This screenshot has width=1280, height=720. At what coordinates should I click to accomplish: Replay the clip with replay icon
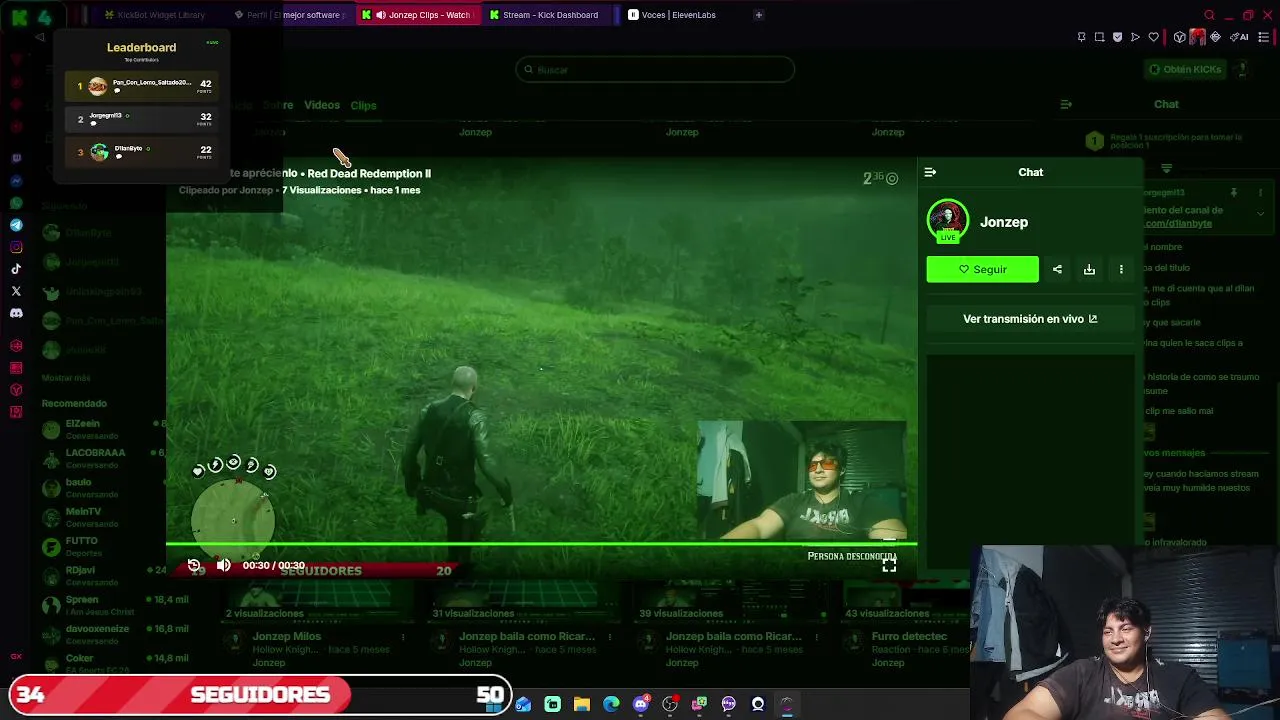click(x=195, y=565)
